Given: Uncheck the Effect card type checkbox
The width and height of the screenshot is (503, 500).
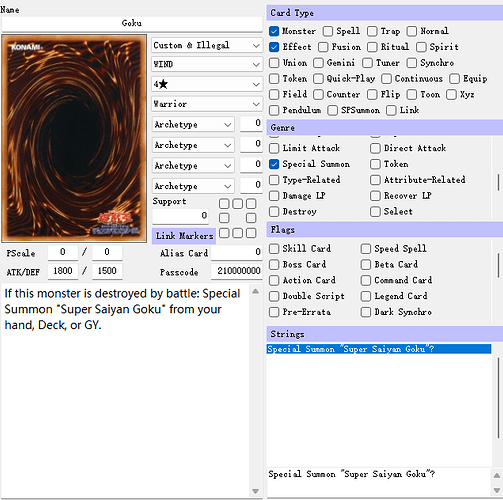Looking at the screenshot, I should (x=274, y=47).
